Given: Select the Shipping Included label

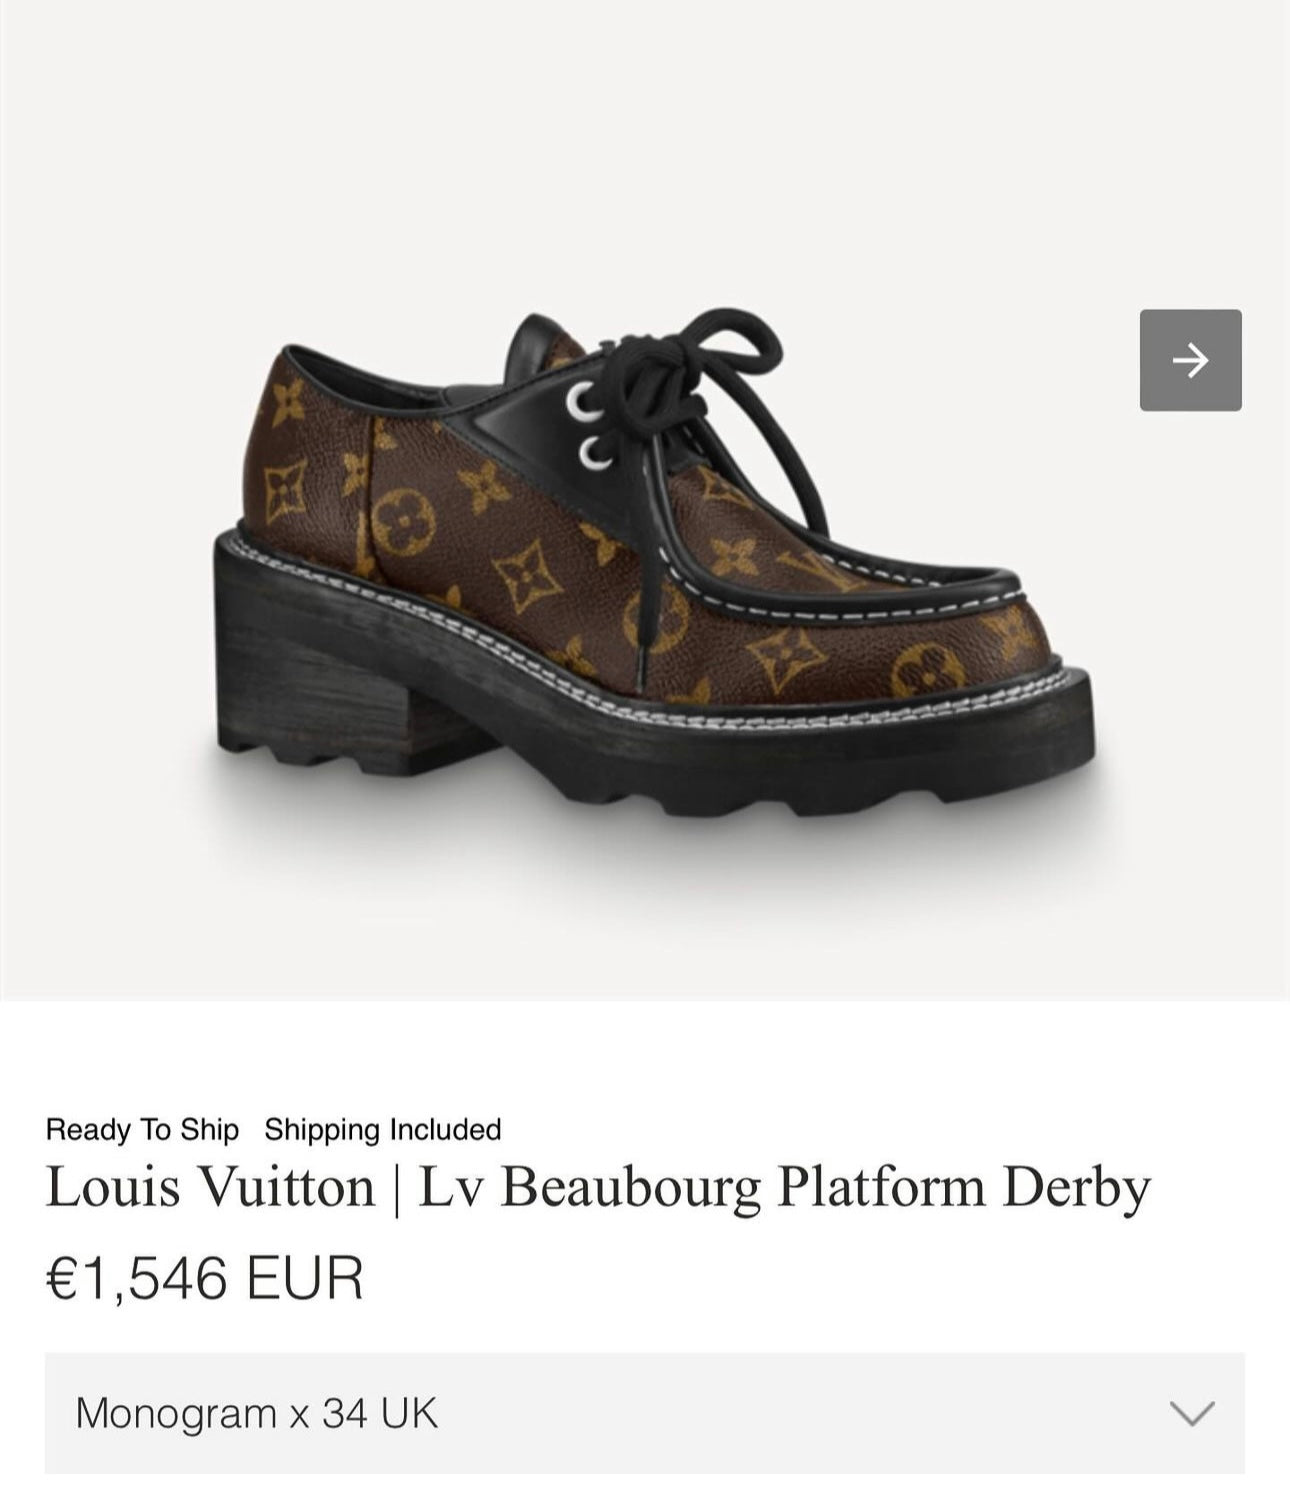Looking at the screenshot, I should click(383, 1130).
